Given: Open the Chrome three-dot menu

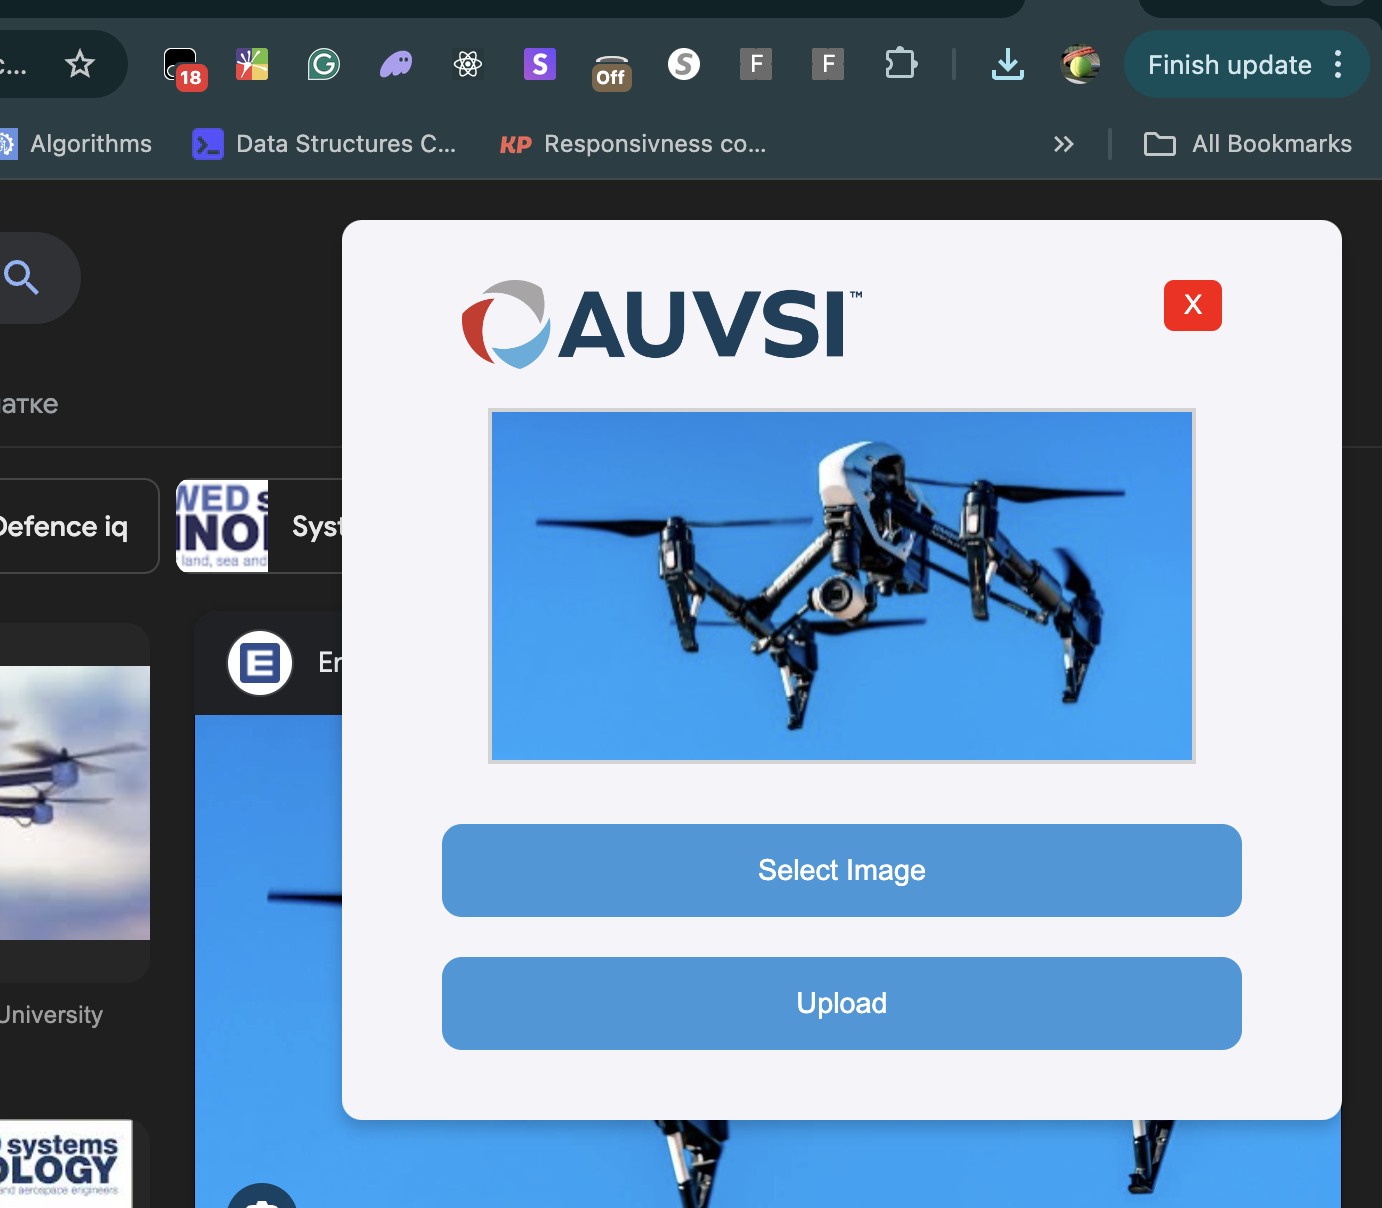Looking at the screenshot, I should 1338,65.
